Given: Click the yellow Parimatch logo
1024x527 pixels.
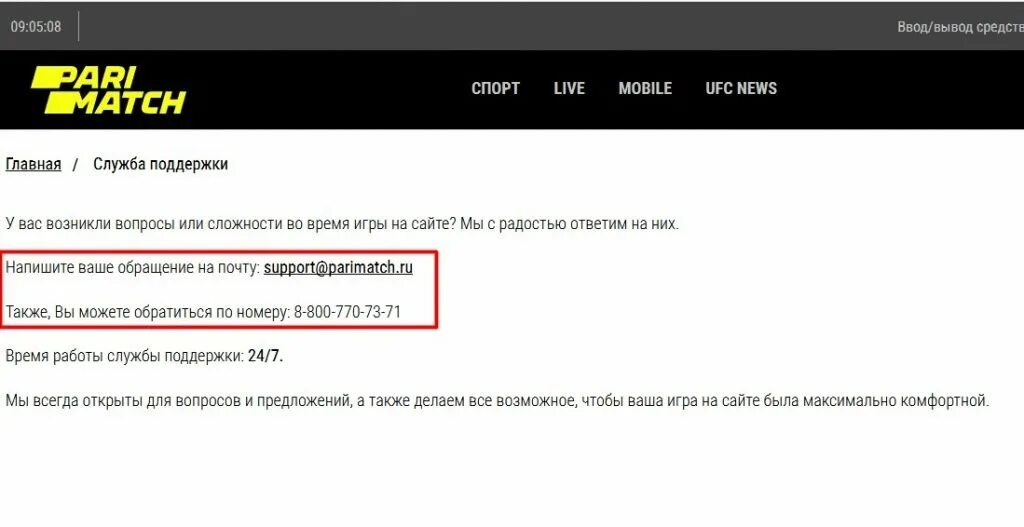Looking at the screenshot, I should pos(108,90).
